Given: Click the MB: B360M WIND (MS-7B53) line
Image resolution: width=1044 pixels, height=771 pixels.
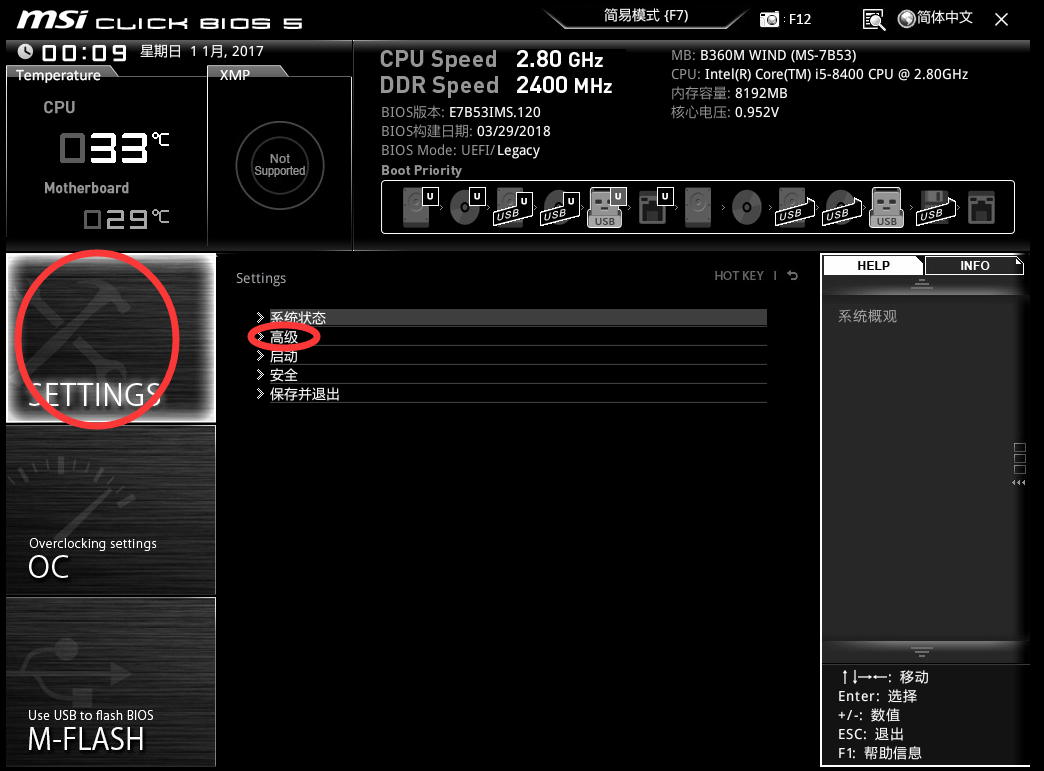Looking at the screenshot, I should click(764, 55).
